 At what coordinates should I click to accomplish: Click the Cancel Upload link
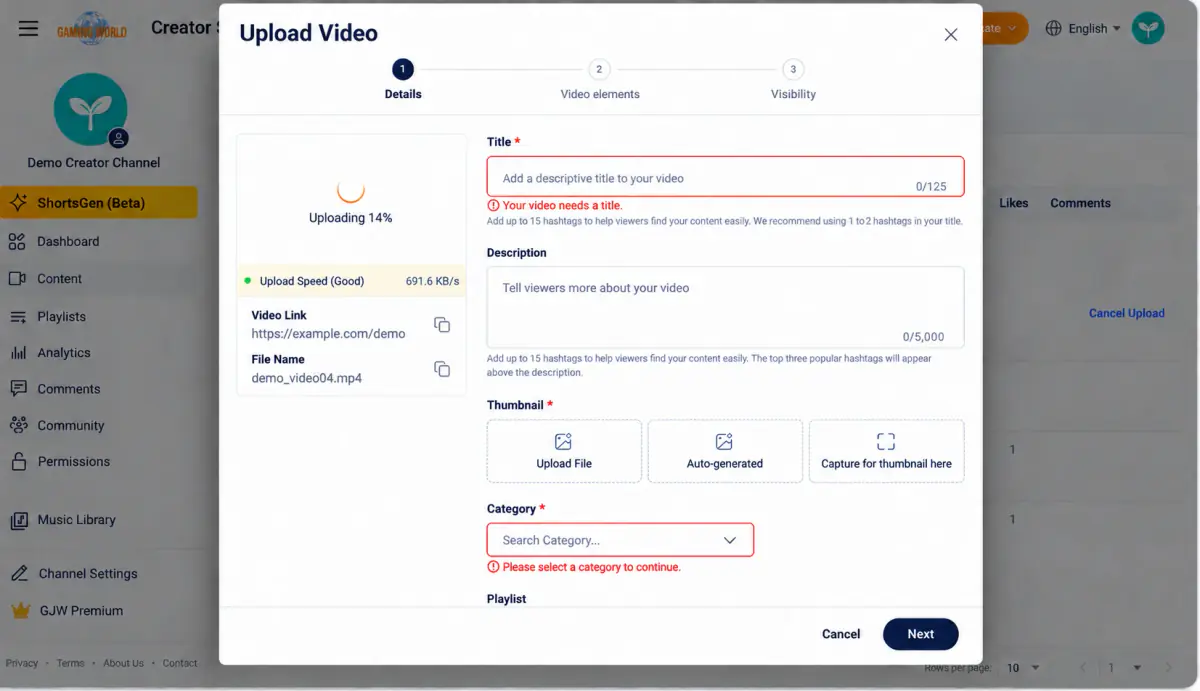point(1127,313)
